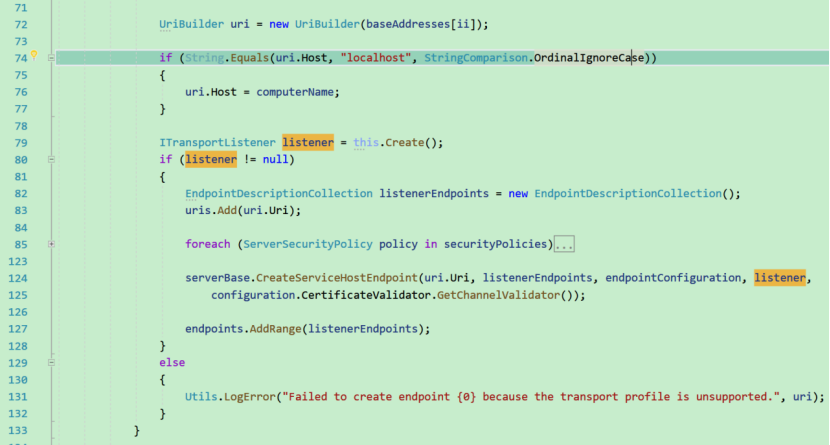Collapse the listener null check block at line 80
The width and height of the screenshot is (830, 445).
(51, 159)
